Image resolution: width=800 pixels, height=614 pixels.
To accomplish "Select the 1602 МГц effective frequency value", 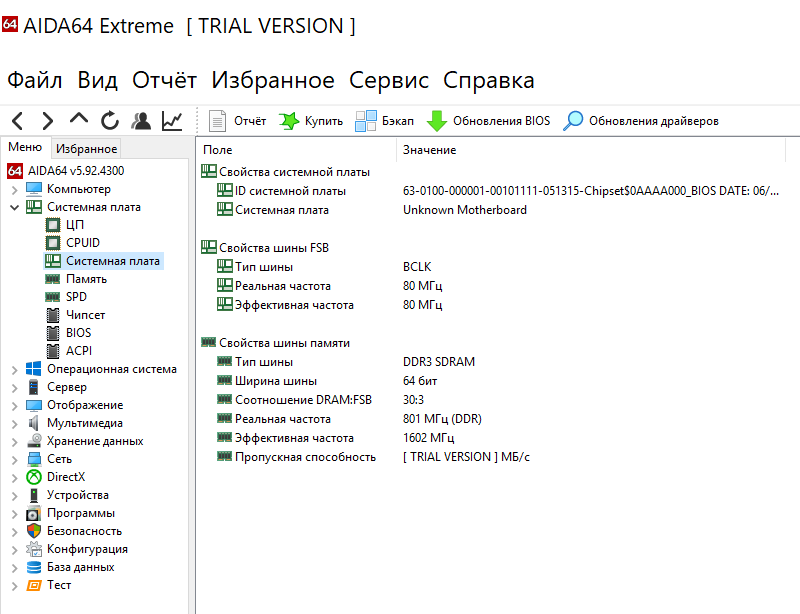I will point(429,438).
